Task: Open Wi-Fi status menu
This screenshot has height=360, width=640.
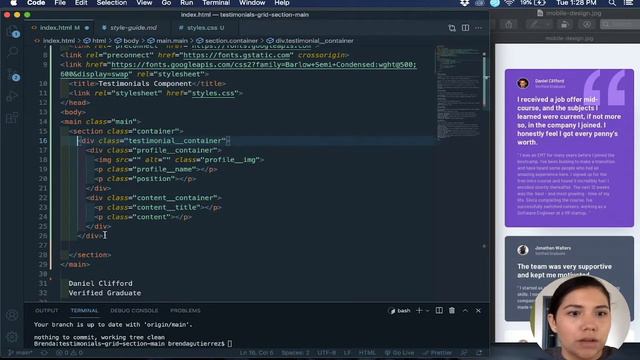Action: click(509, 3)
